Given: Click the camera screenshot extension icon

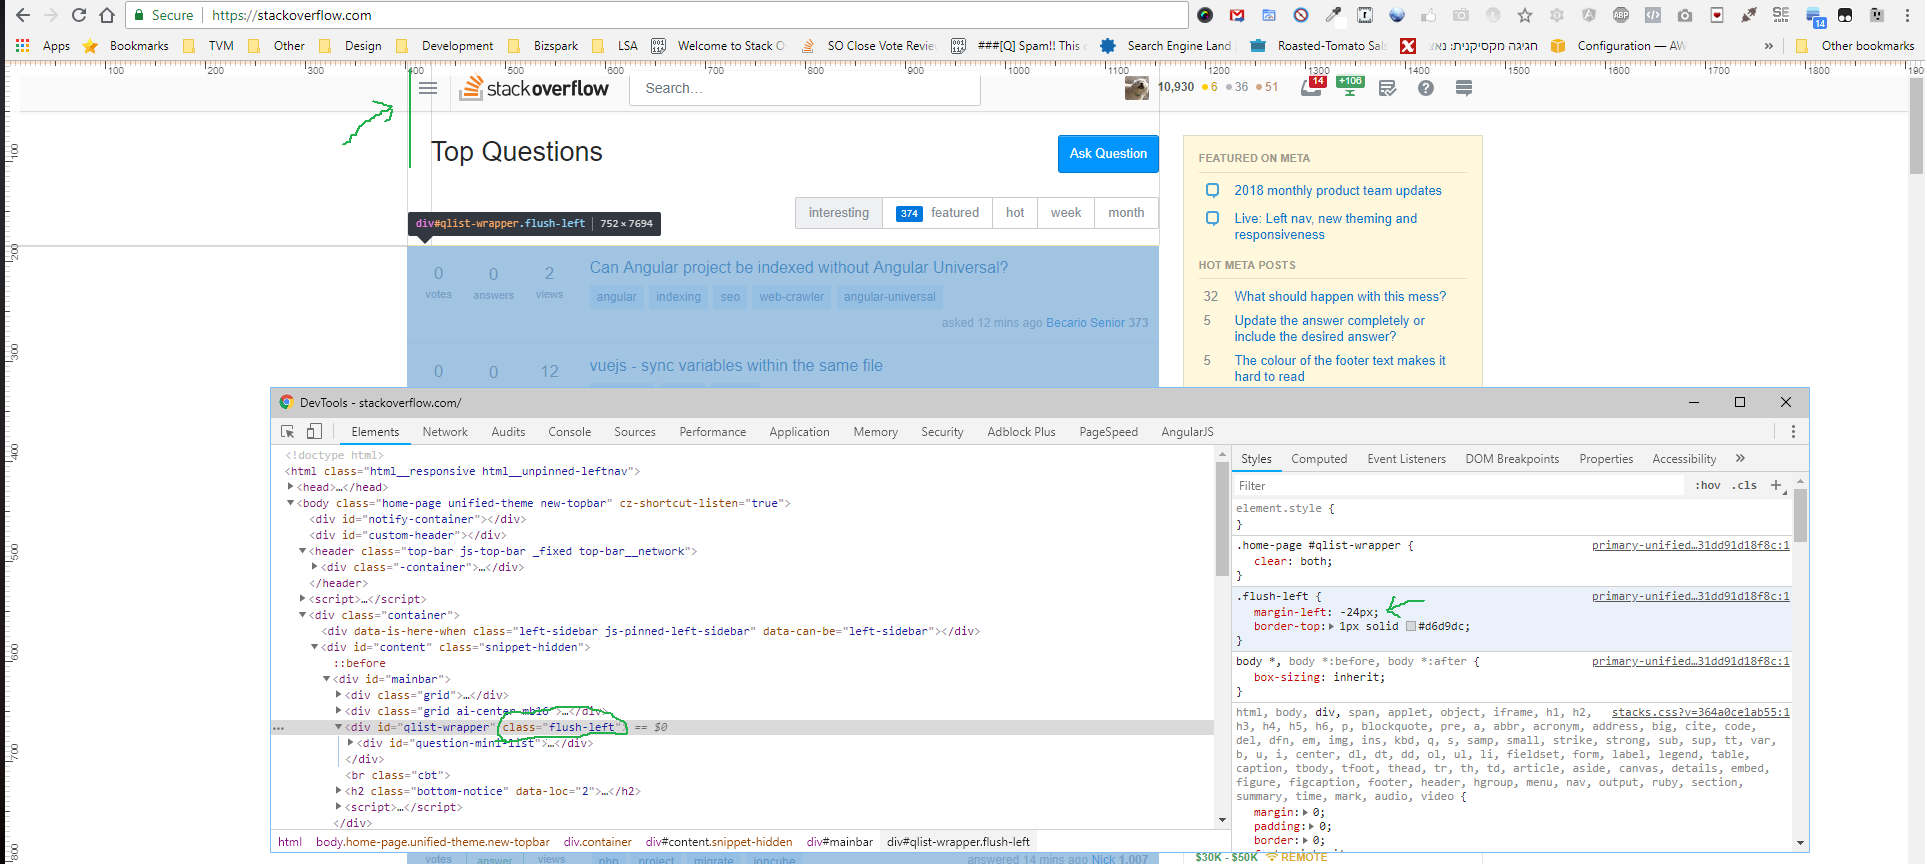Looking at the screenshot, I should point(1685,15).
